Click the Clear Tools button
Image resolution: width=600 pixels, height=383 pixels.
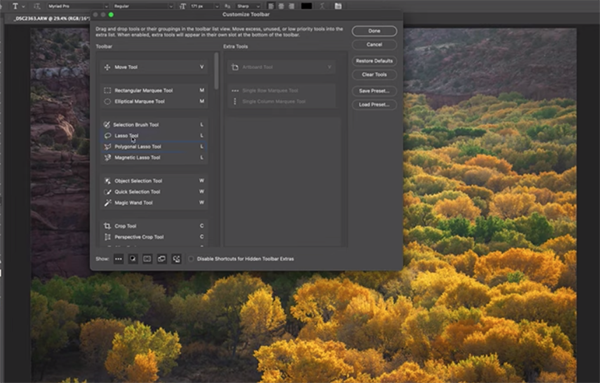point(374,75)
